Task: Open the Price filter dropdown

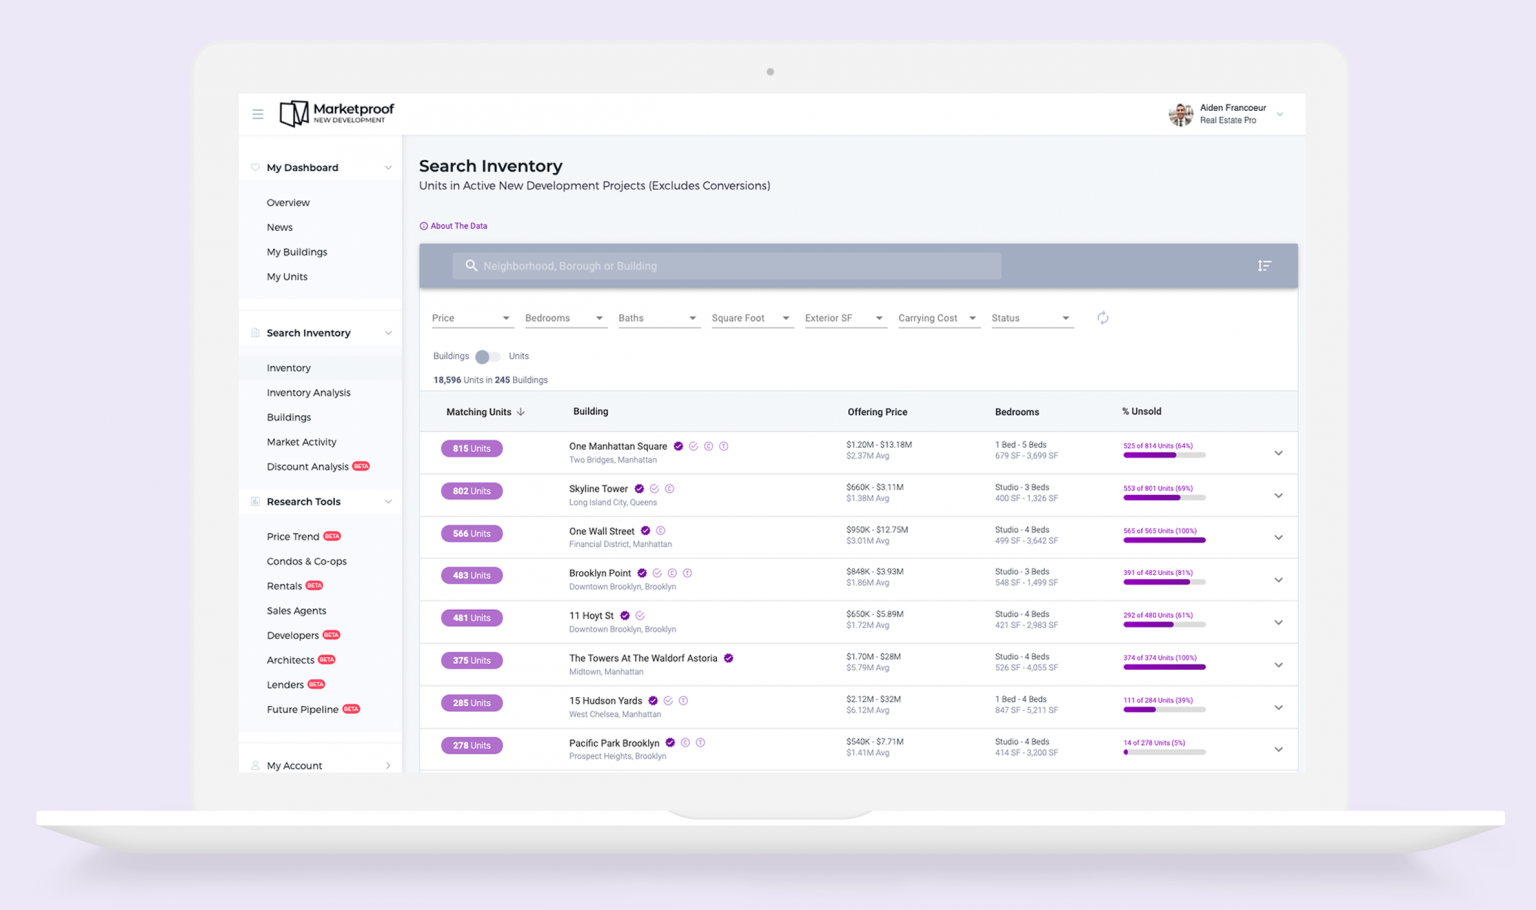Action: (x=471, y=318)
